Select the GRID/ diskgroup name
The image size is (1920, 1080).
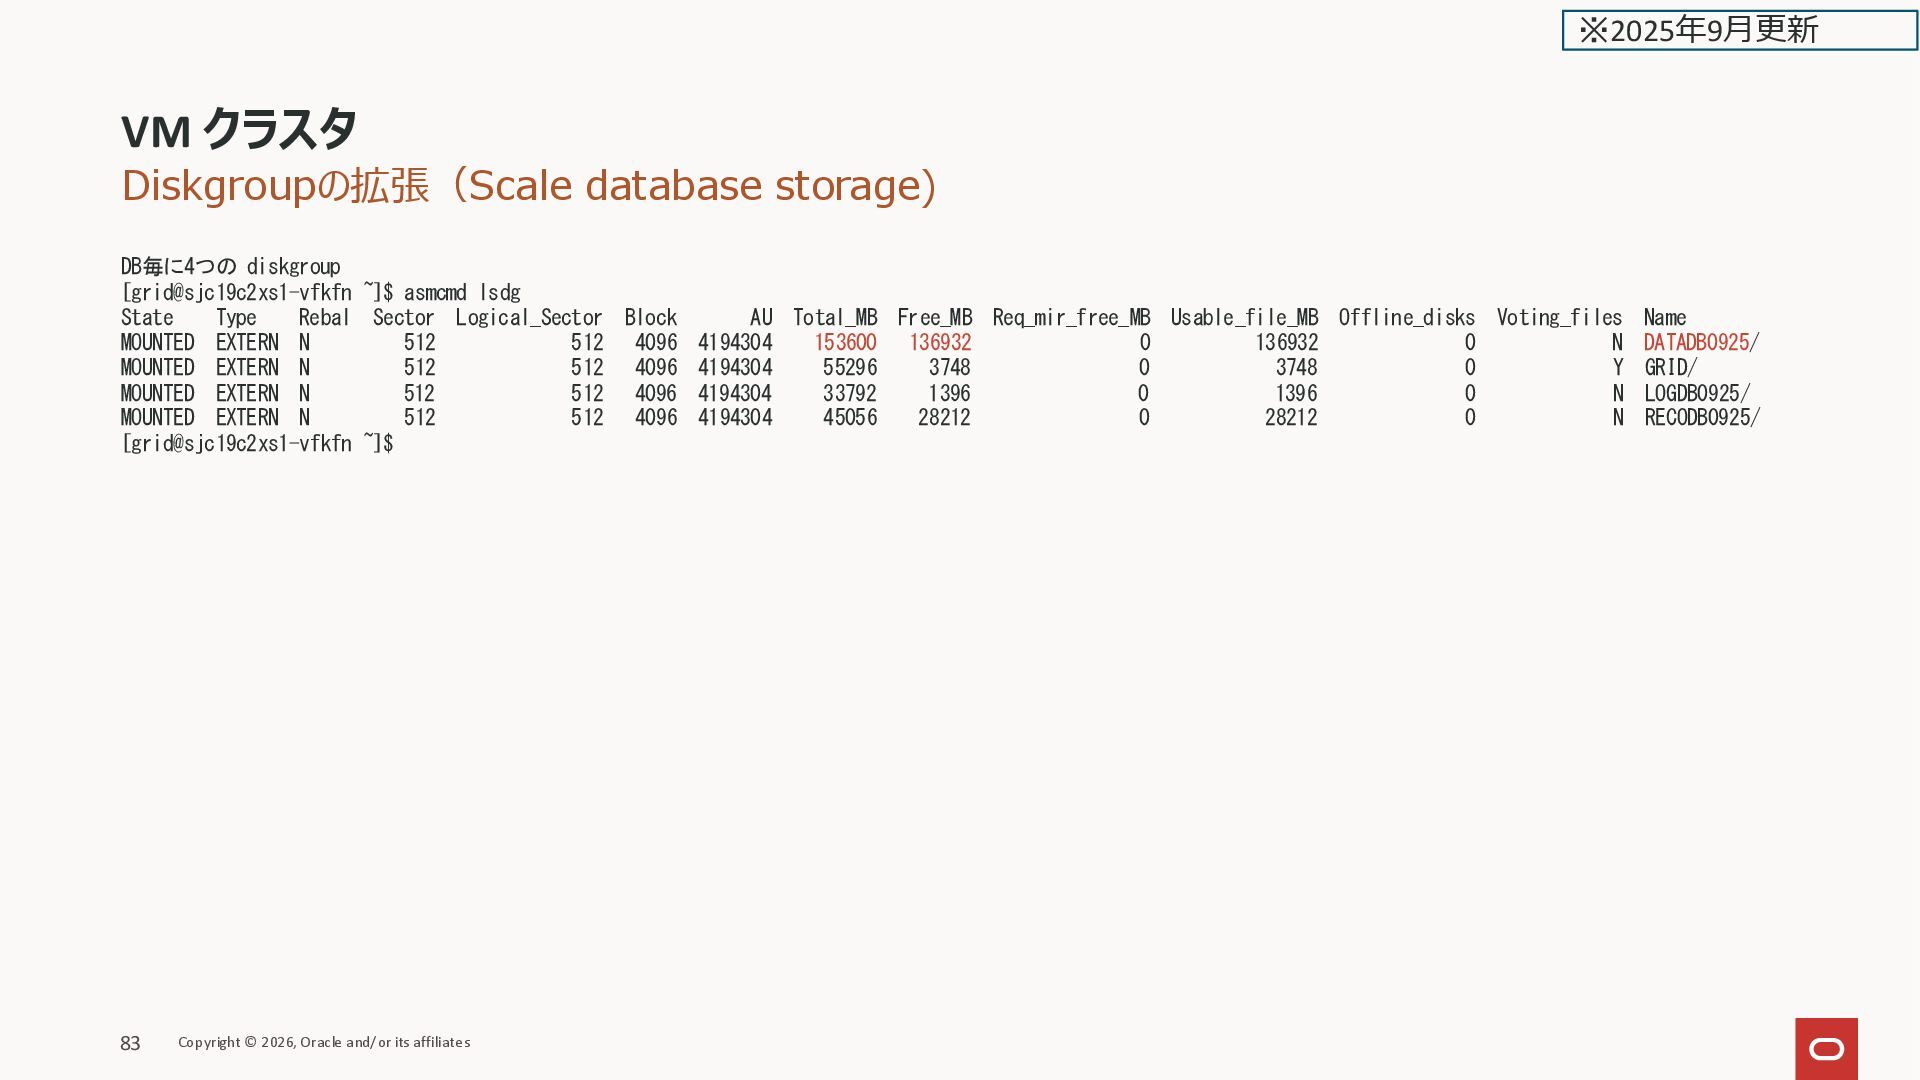click(x=1670, y=368)
